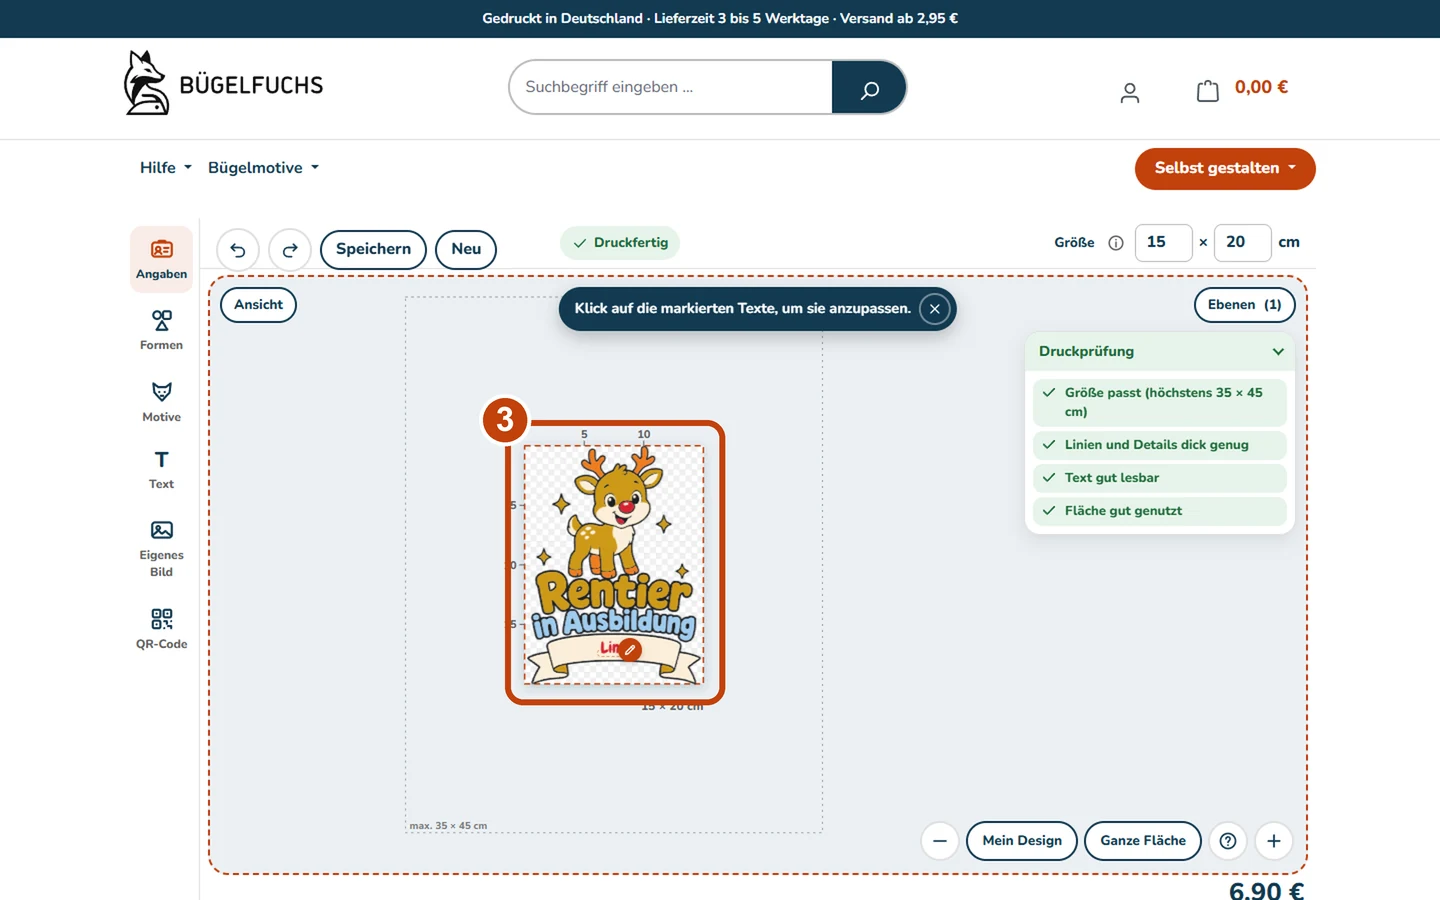This screenshot has height=900, width=1440.
Task: Click the Bügelfuchs fox logo
Action: click(x=223, y=84)
